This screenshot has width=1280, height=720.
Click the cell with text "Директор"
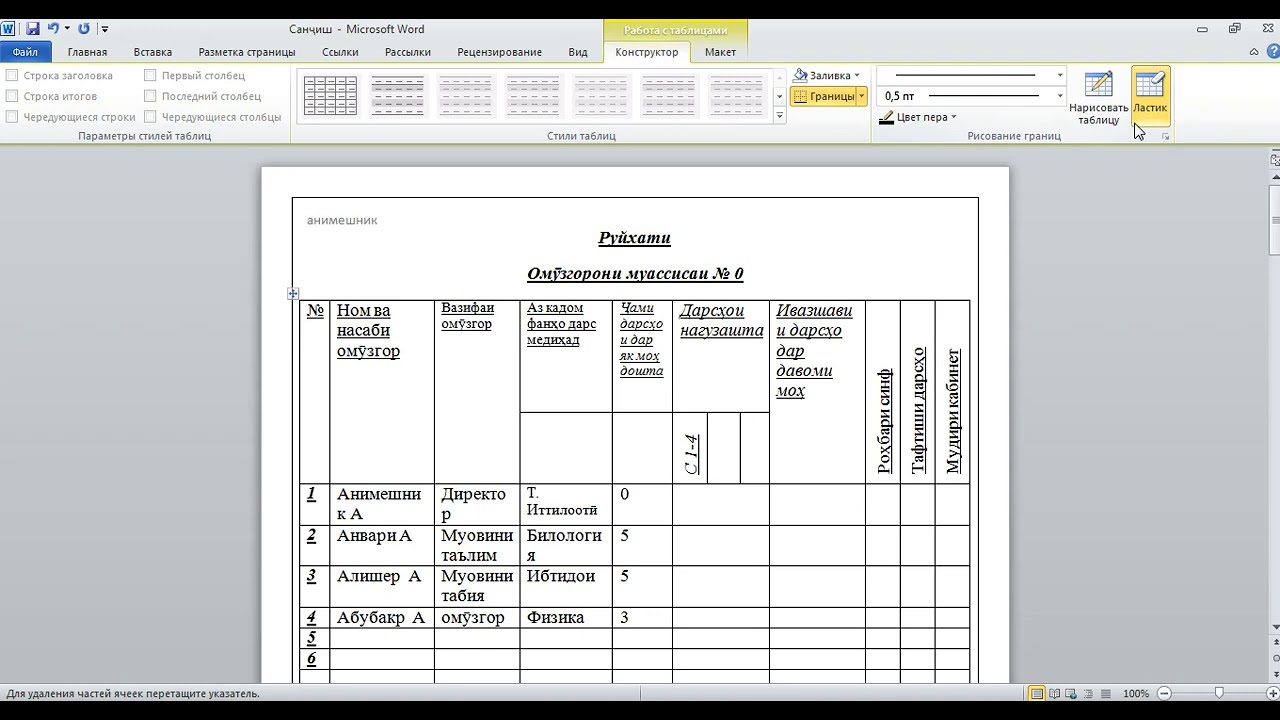coord(477,504)
